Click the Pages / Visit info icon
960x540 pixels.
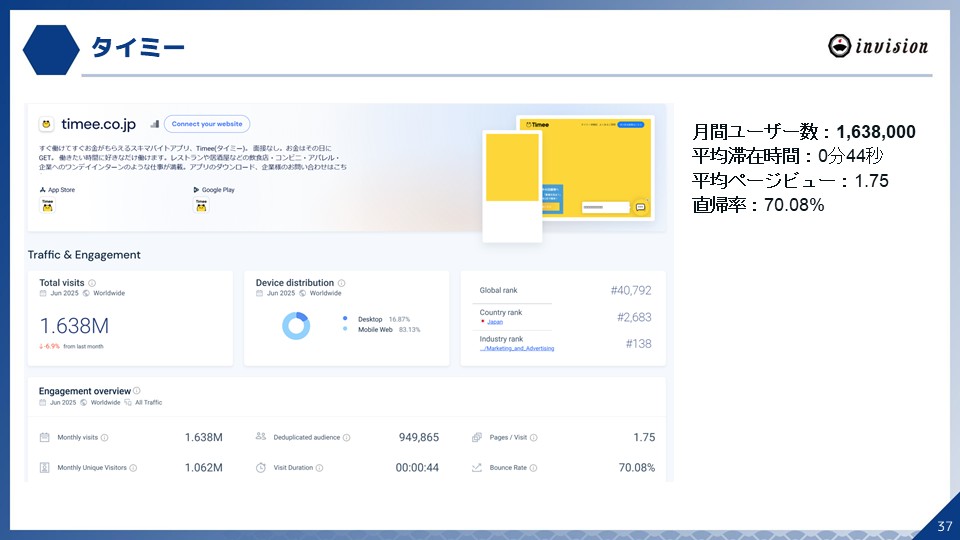click(x=533, y=438)
